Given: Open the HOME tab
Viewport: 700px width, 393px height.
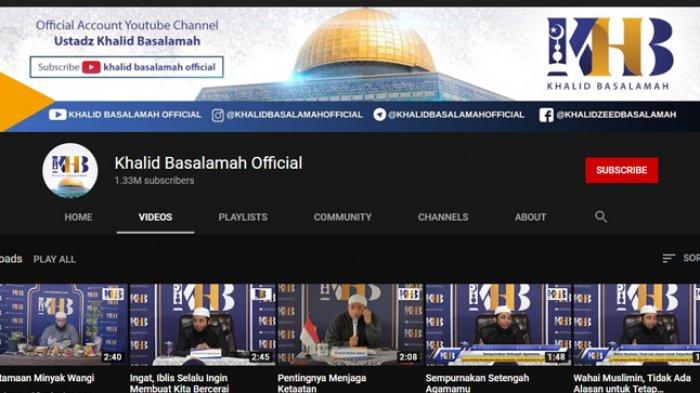Looking at the screenshot, I should pos(78,217).
